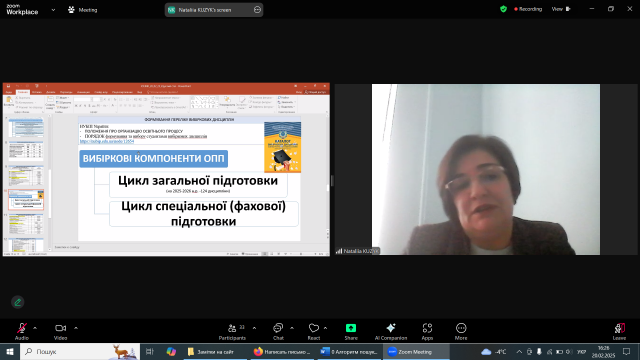Open the Chat panel
Screen dimensions: 640x360
(x=278, y=328)
